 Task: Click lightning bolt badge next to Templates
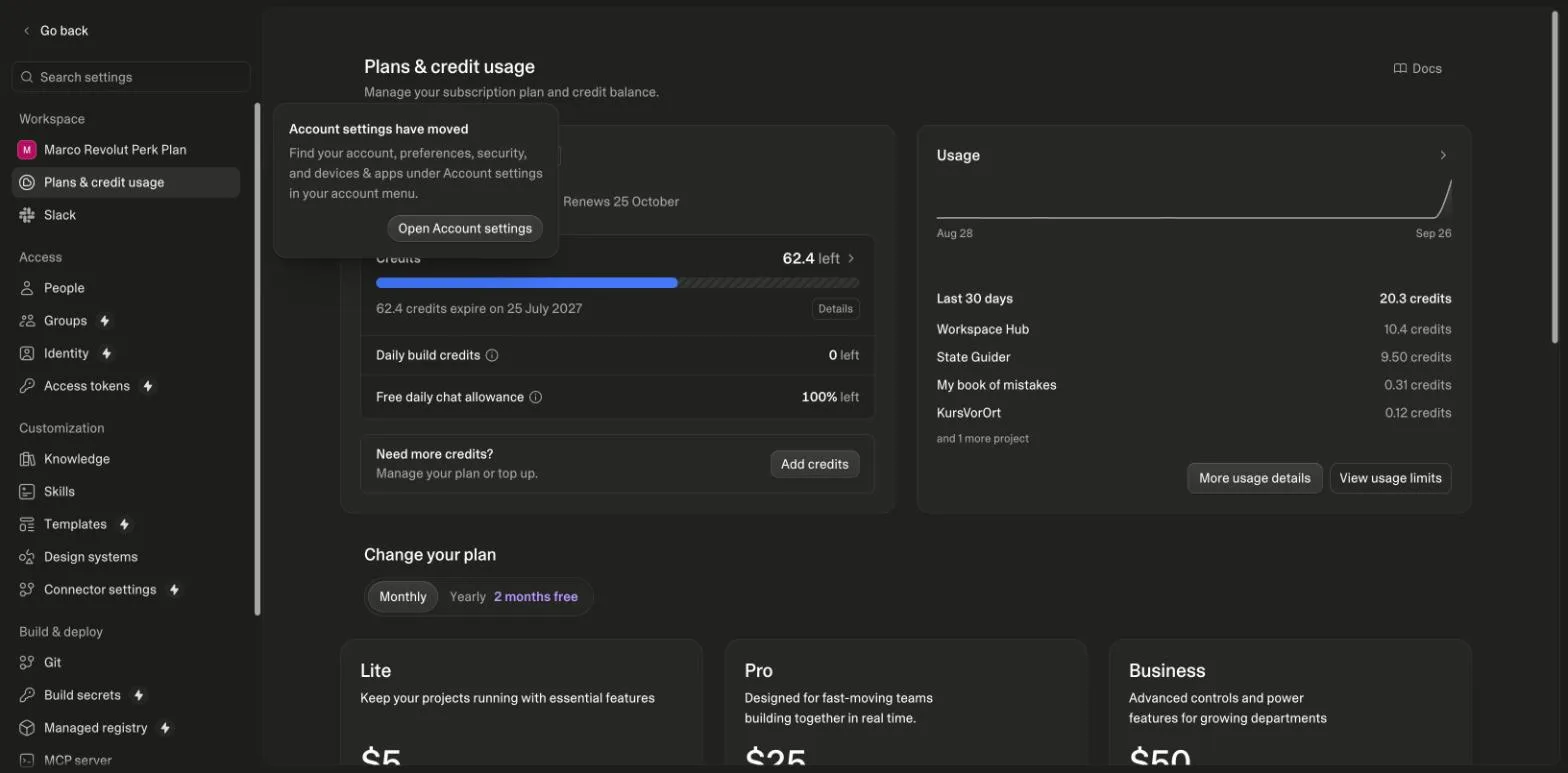[124, 524]
